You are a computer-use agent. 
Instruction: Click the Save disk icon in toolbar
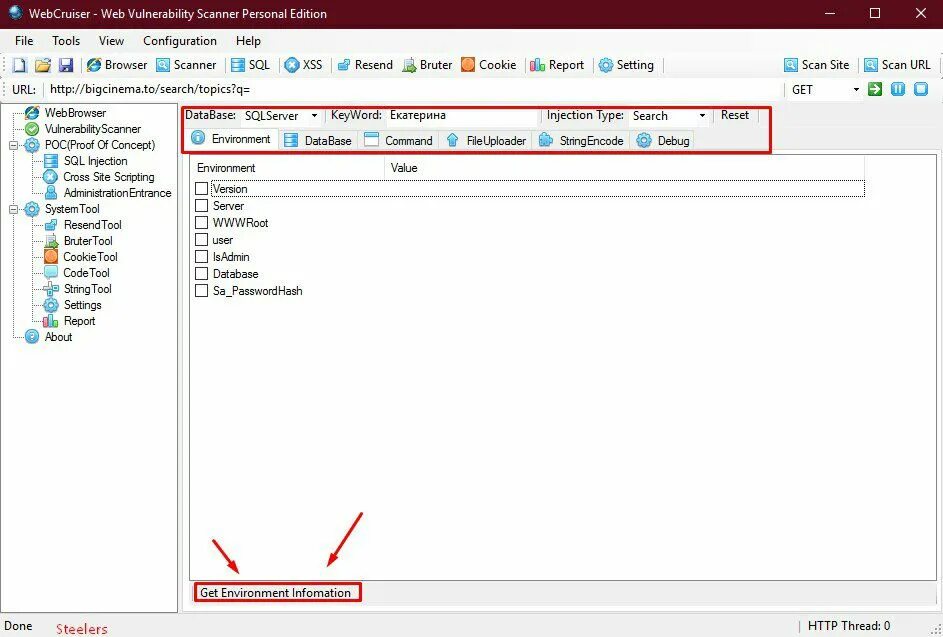click(66, 65)
